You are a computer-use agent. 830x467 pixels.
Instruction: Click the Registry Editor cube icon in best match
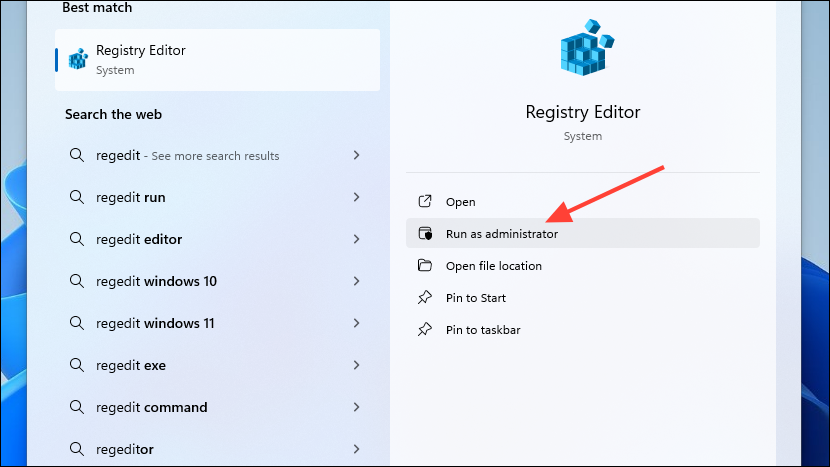(78, 59)
